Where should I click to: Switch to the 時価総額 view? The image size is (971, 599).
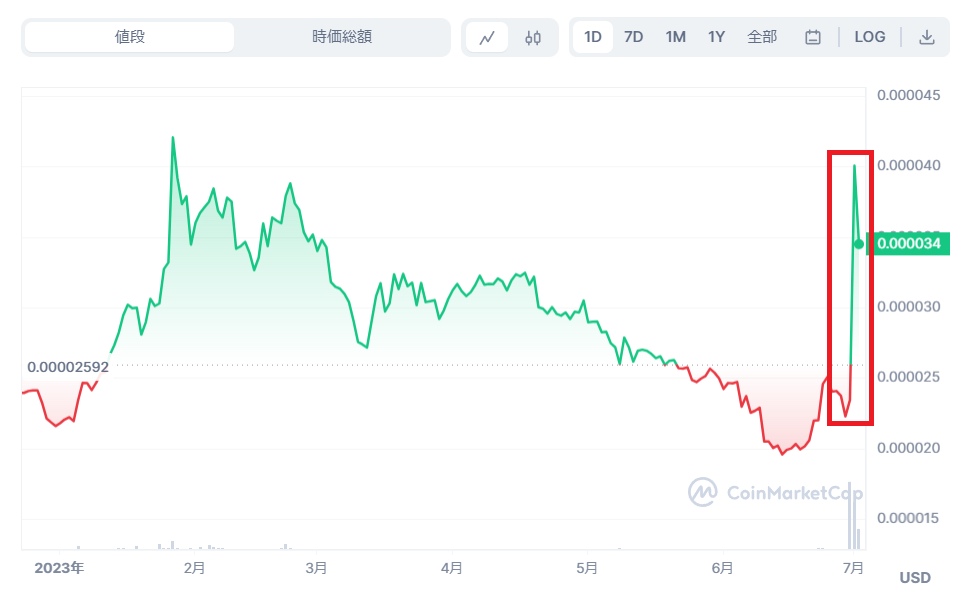[x=342, y=36]
